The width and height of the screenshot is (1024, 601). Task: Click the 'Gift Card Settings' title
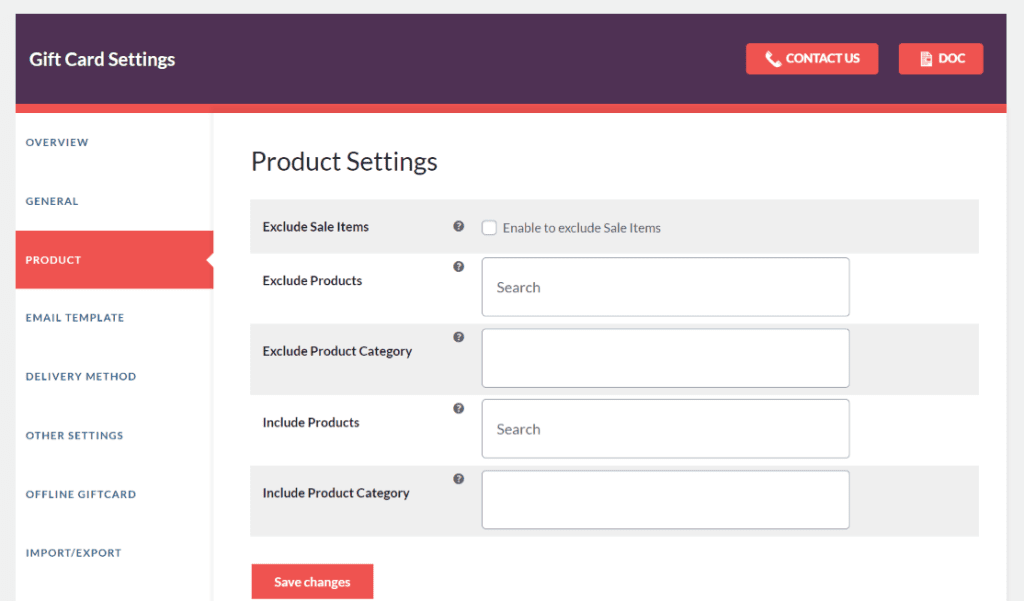point(102,59)
